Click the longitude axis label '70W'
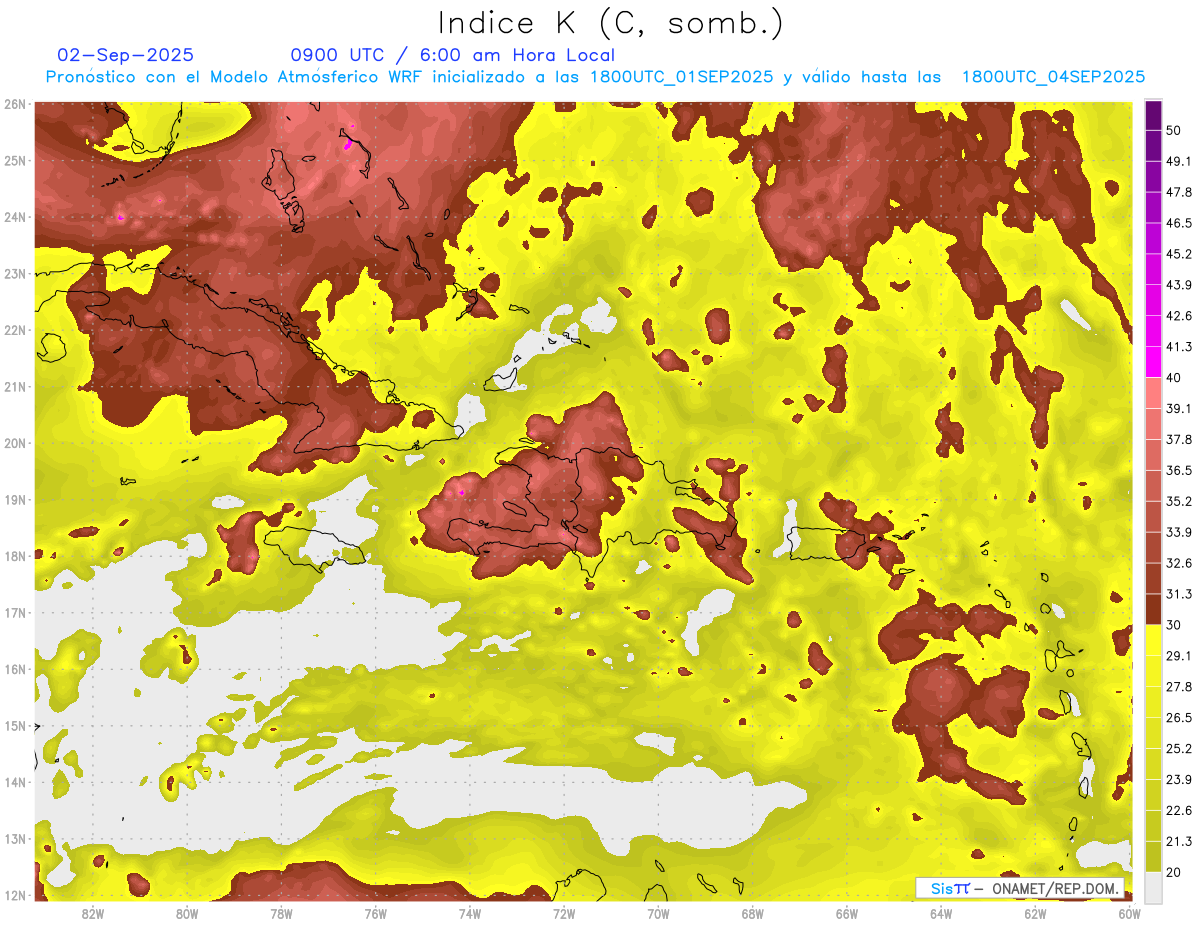 pyautogui.click(x=658, y=914)
